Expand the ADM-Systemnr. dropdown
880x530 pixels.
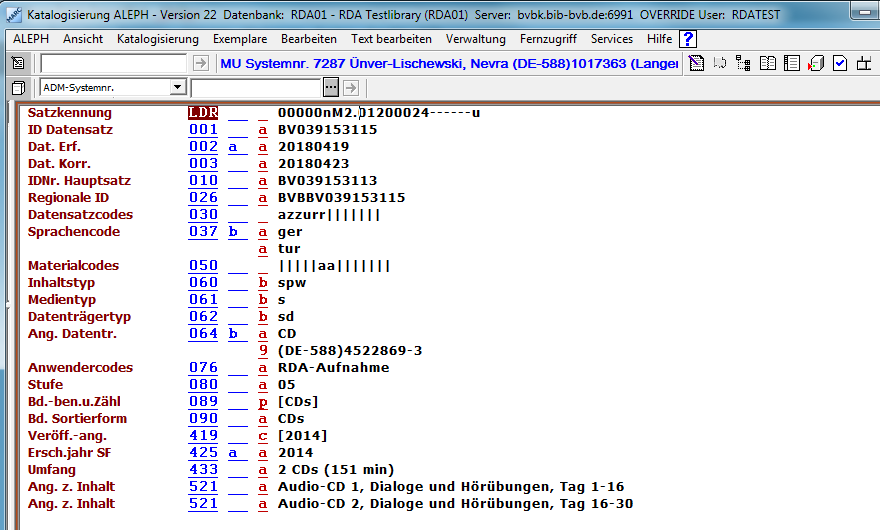click(177, 88)
